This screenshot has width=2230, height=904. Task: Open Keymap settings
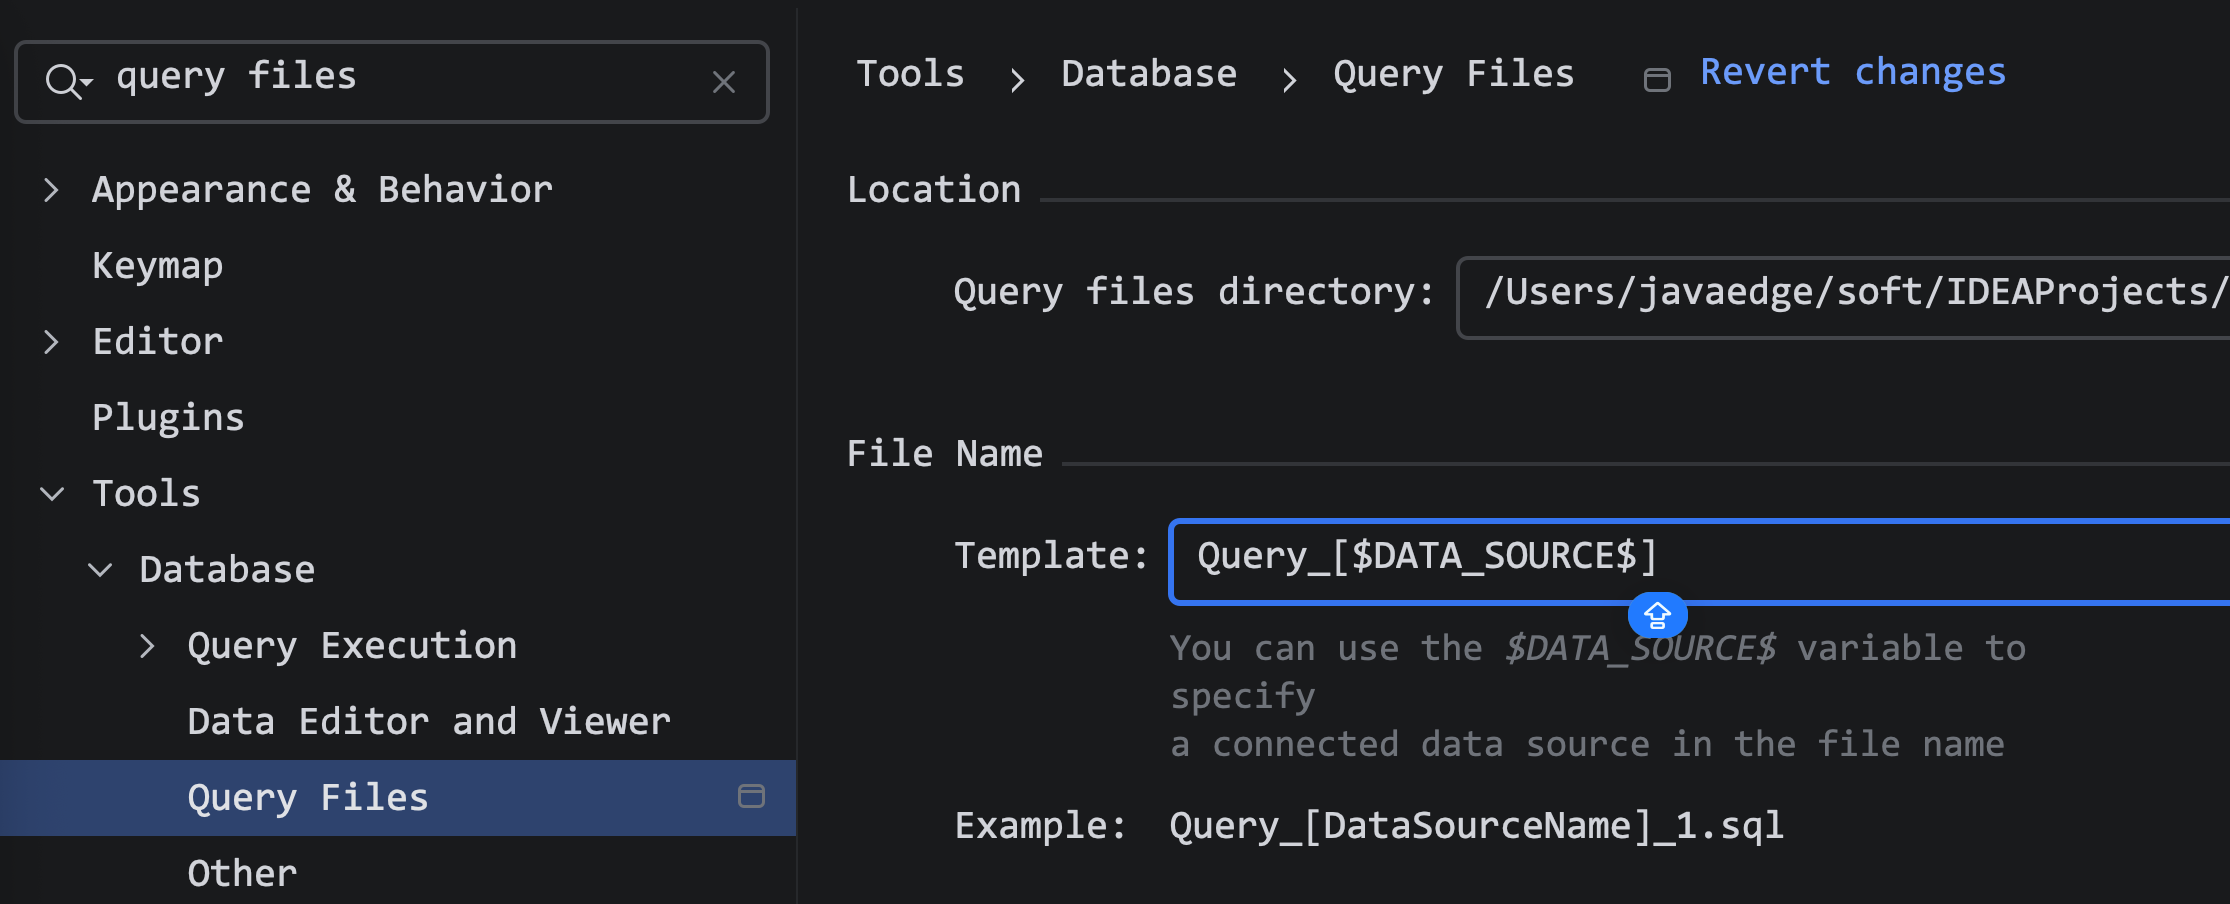coord(158,266)
